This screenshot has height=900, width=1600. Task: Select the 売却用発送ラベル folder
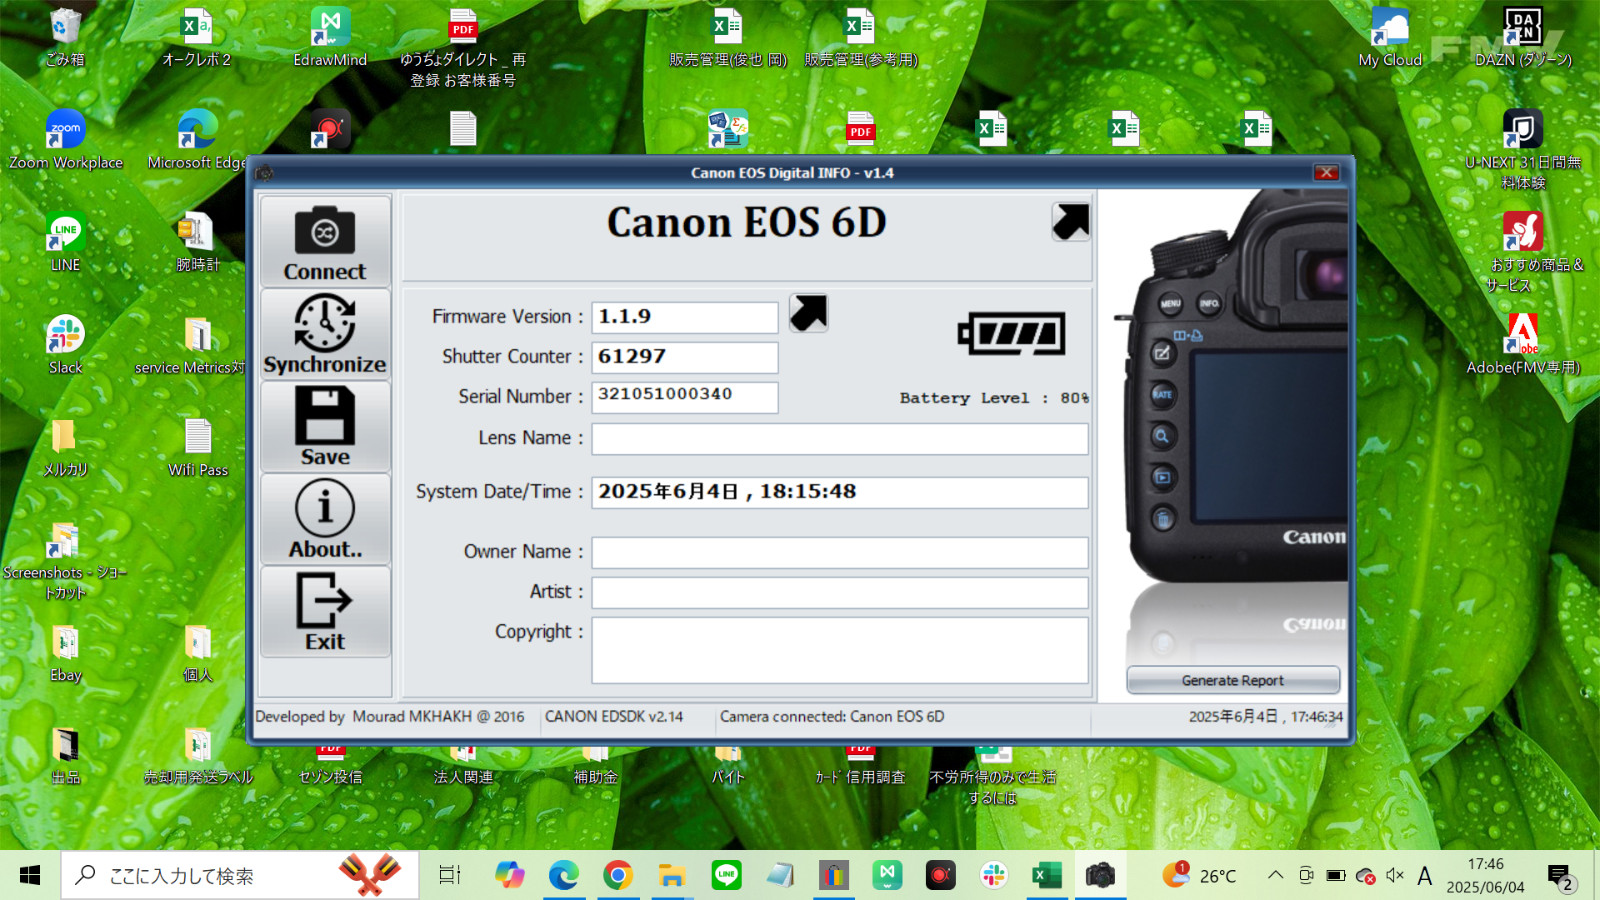[x=197, y=756]
